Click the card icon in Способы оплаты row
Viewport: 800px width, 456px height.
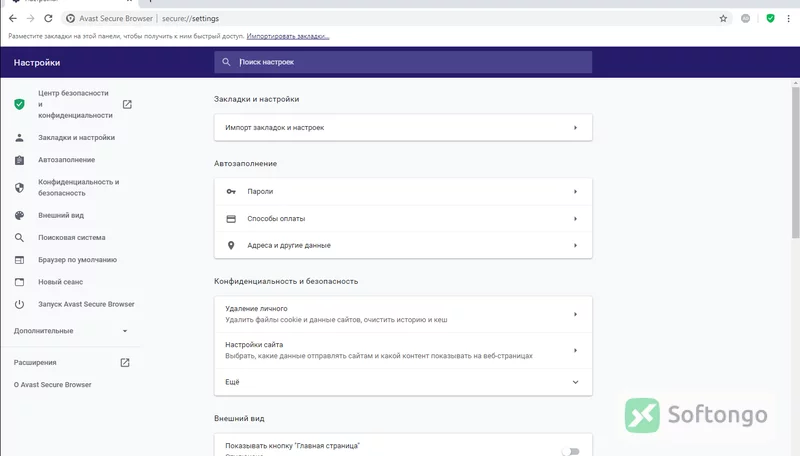tap(231, 219)
